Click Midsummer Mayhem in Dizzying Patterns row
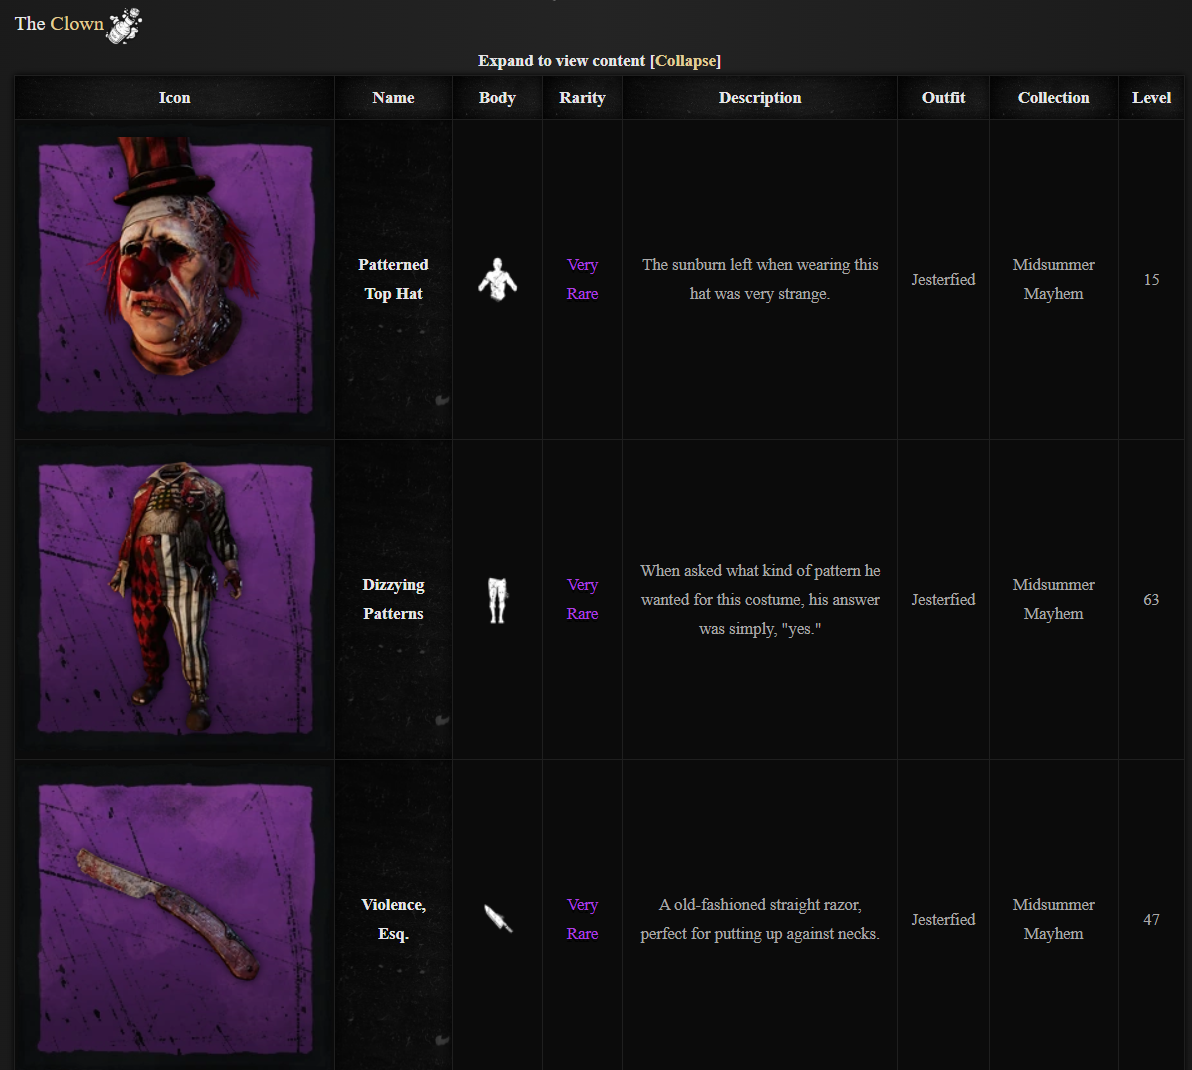This screenshot has height=1070, width=1192. (x=1054, y=599)
